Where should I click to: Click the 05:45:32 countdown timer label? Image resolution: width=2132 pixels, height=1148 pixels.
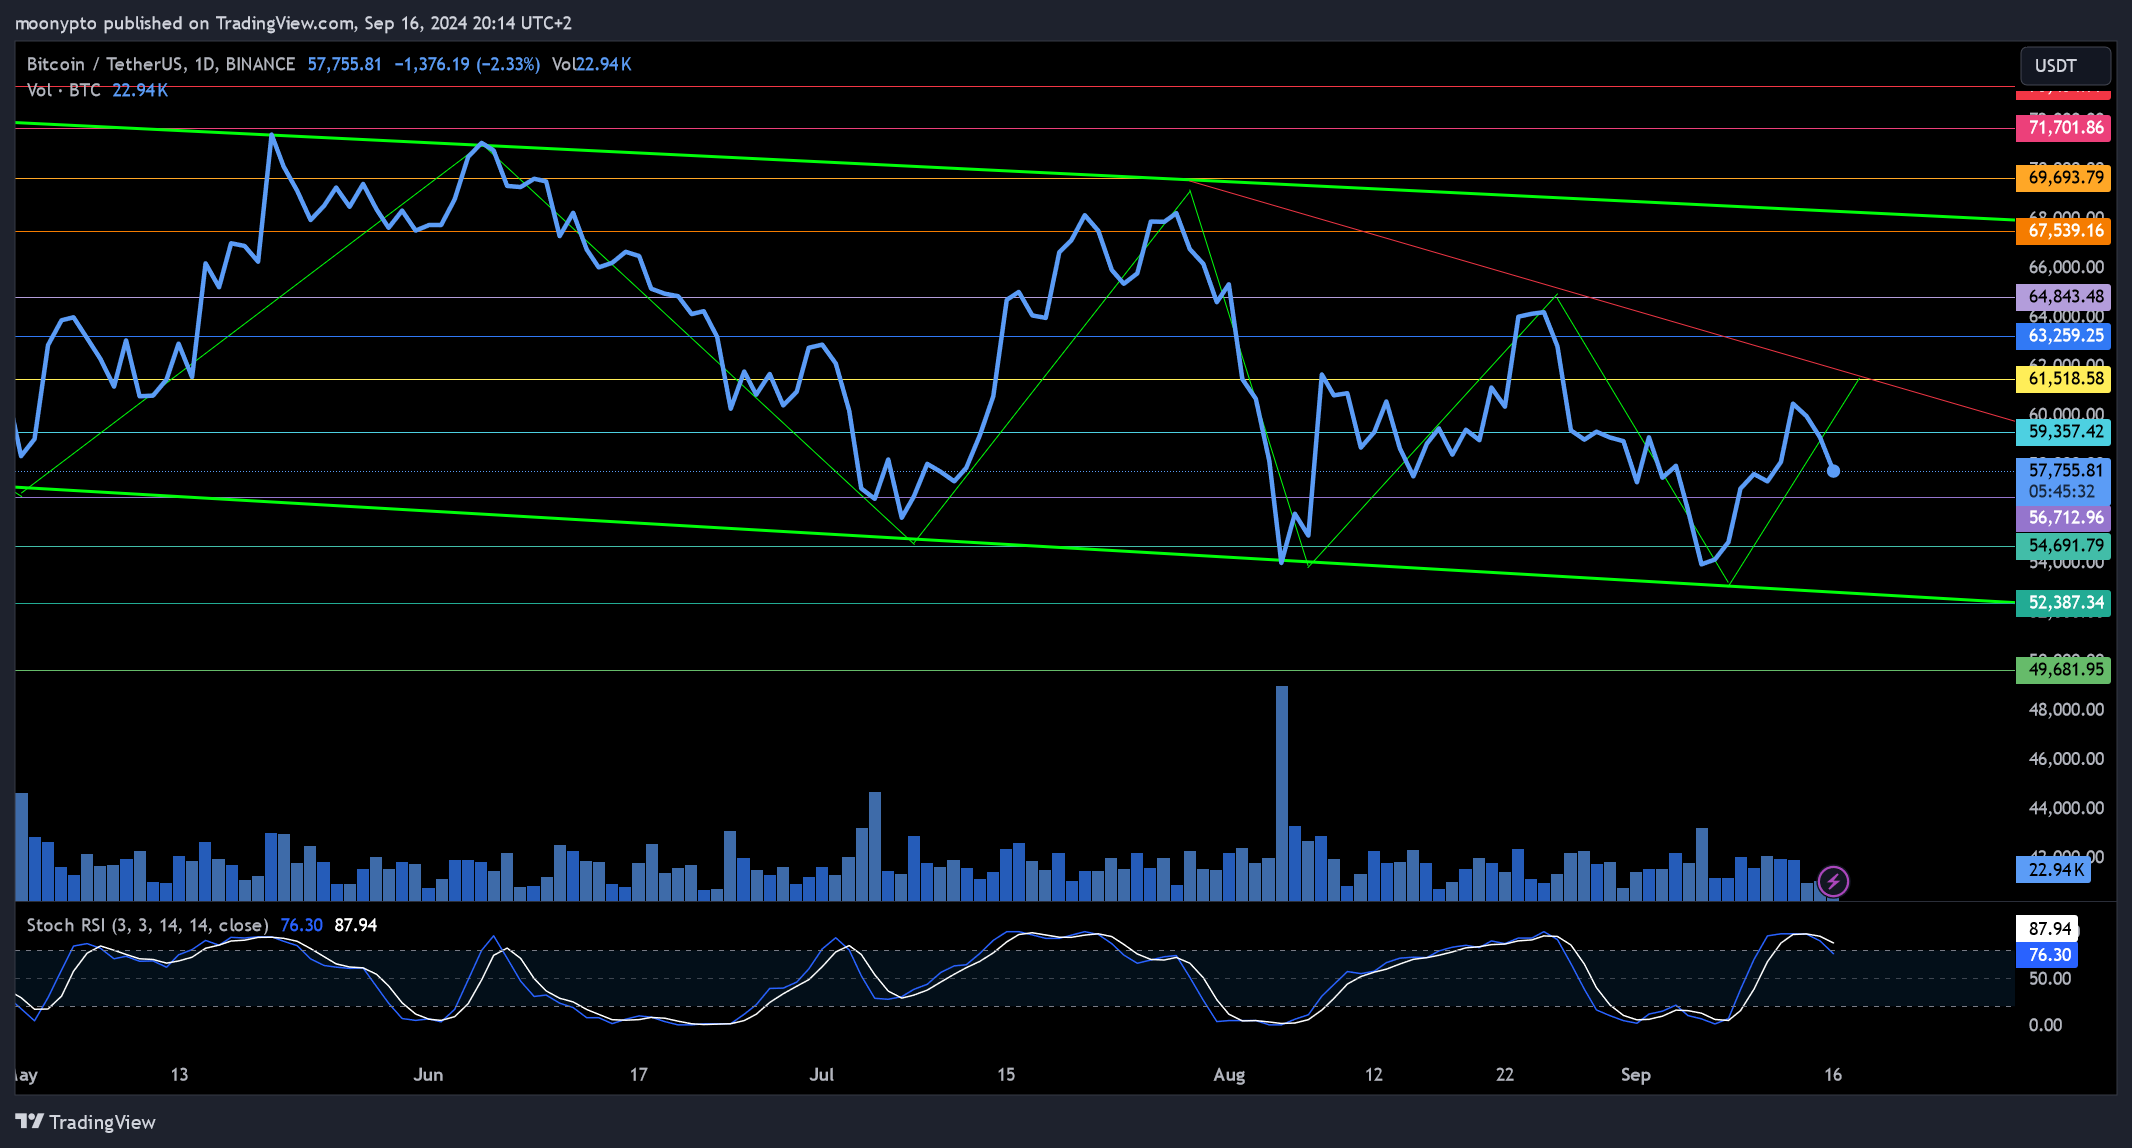coord(2061,492)
